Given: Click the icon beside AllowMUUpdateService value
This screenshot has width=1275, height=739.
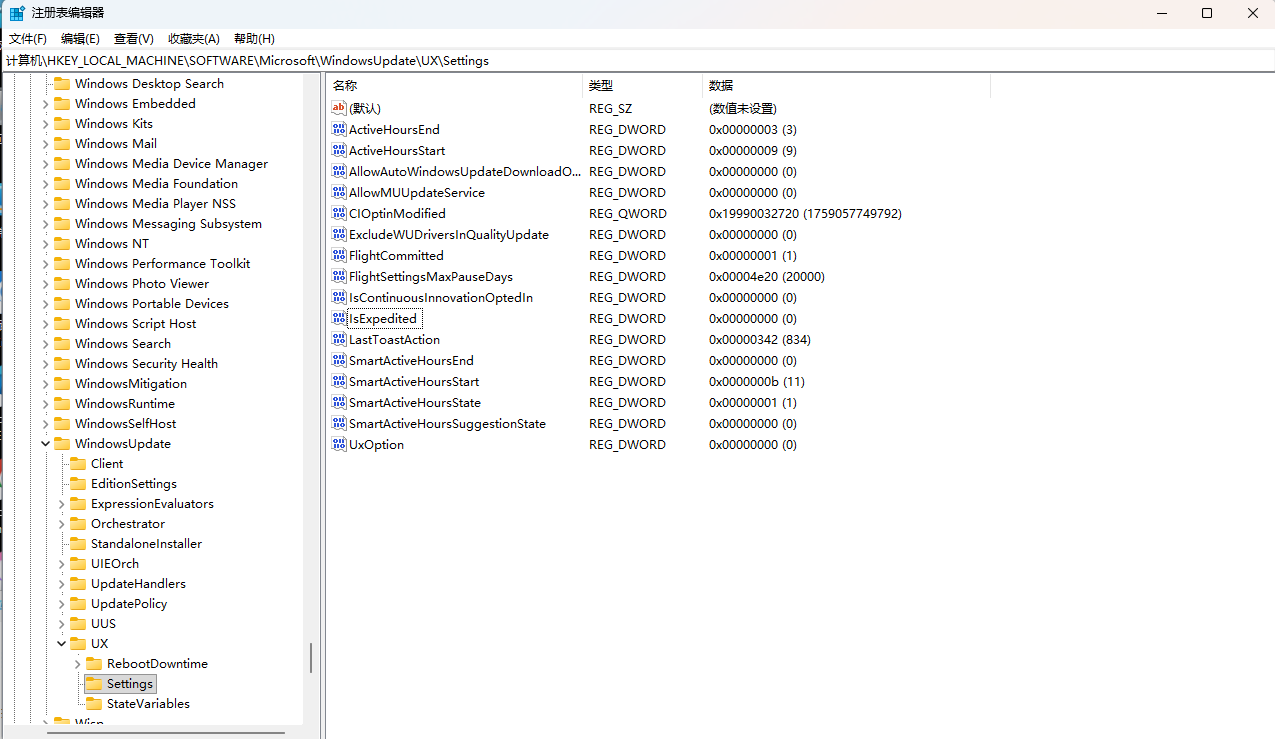Looking at the screenshot, I should [338, 192].
